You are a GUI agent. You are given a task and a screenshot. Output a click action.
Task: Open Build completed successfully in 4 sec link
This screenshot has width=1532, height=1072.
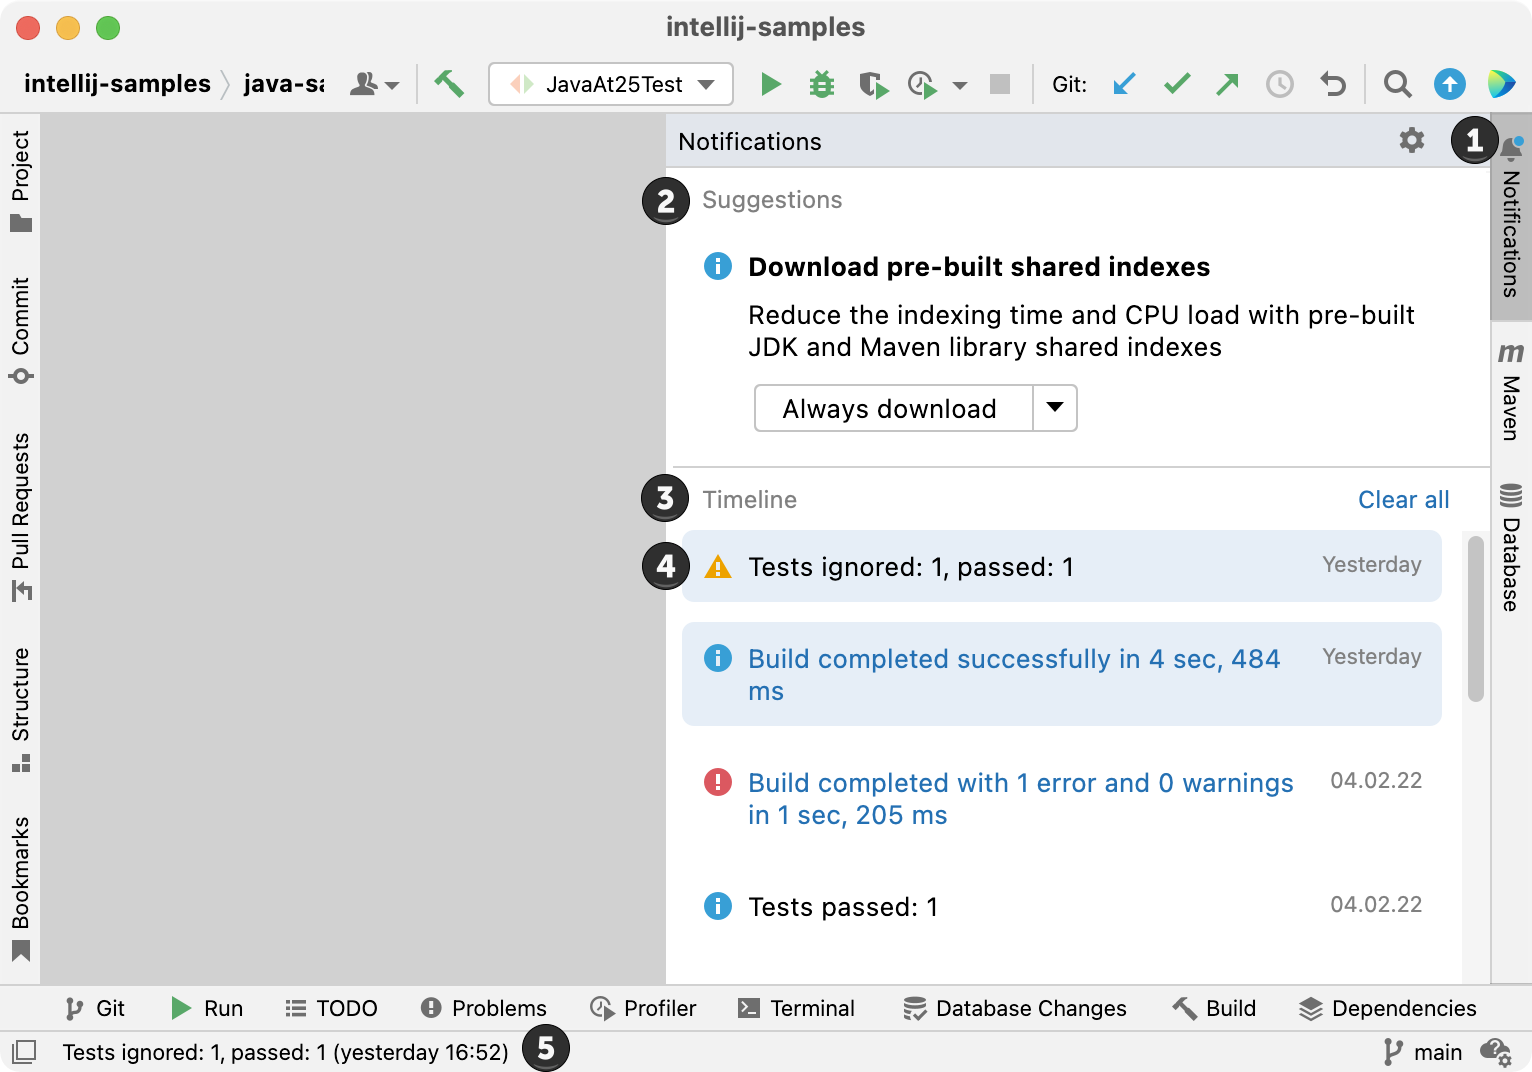[1014, 675]
